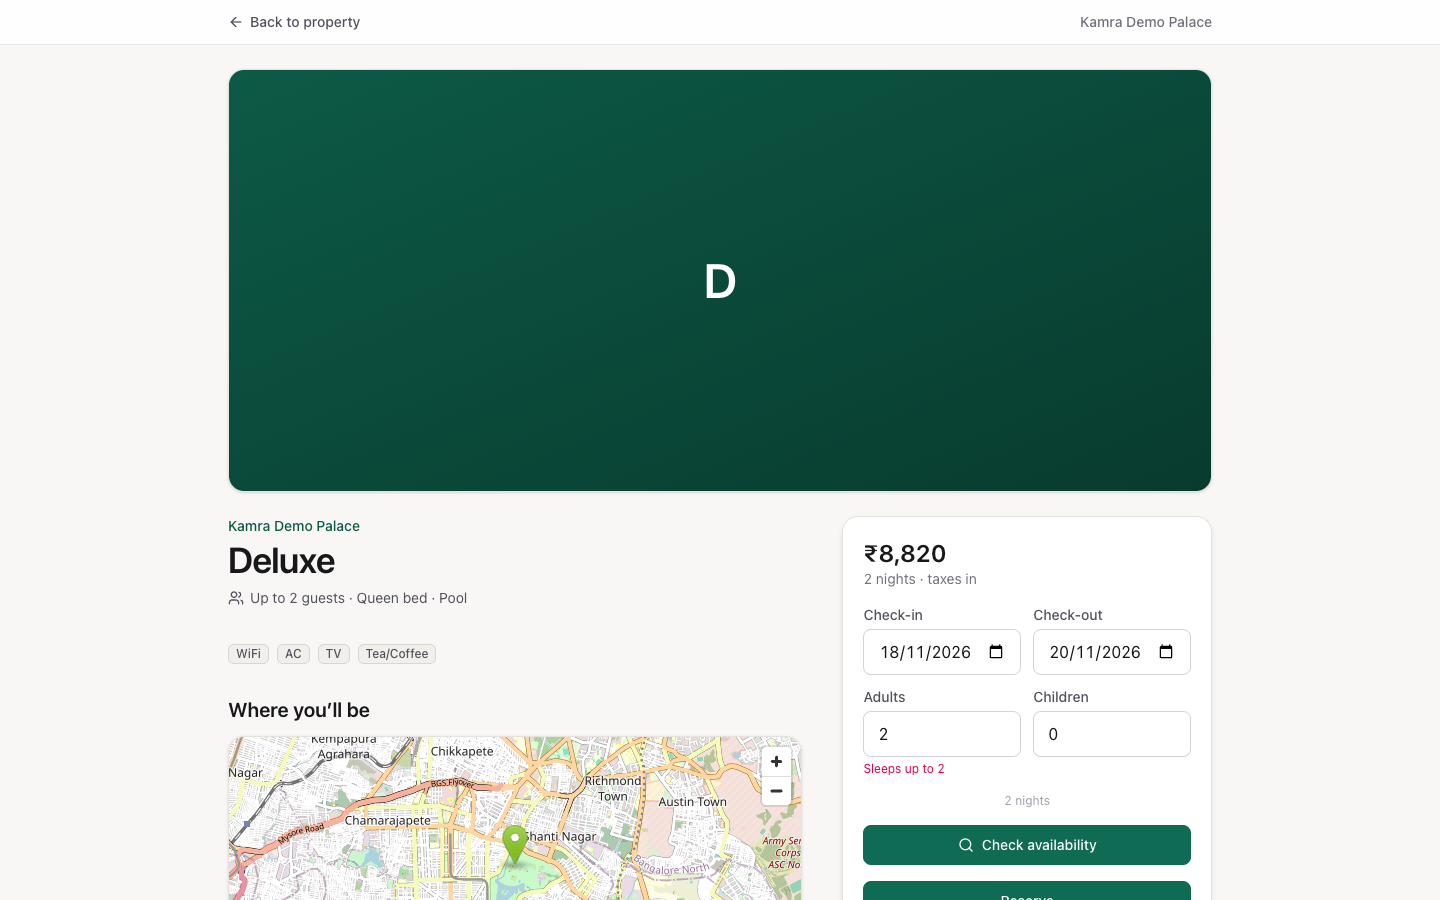Click the Tea/Coffee amenity tag
Viewport: 1440px width, 900px height.
click(397, 654)
